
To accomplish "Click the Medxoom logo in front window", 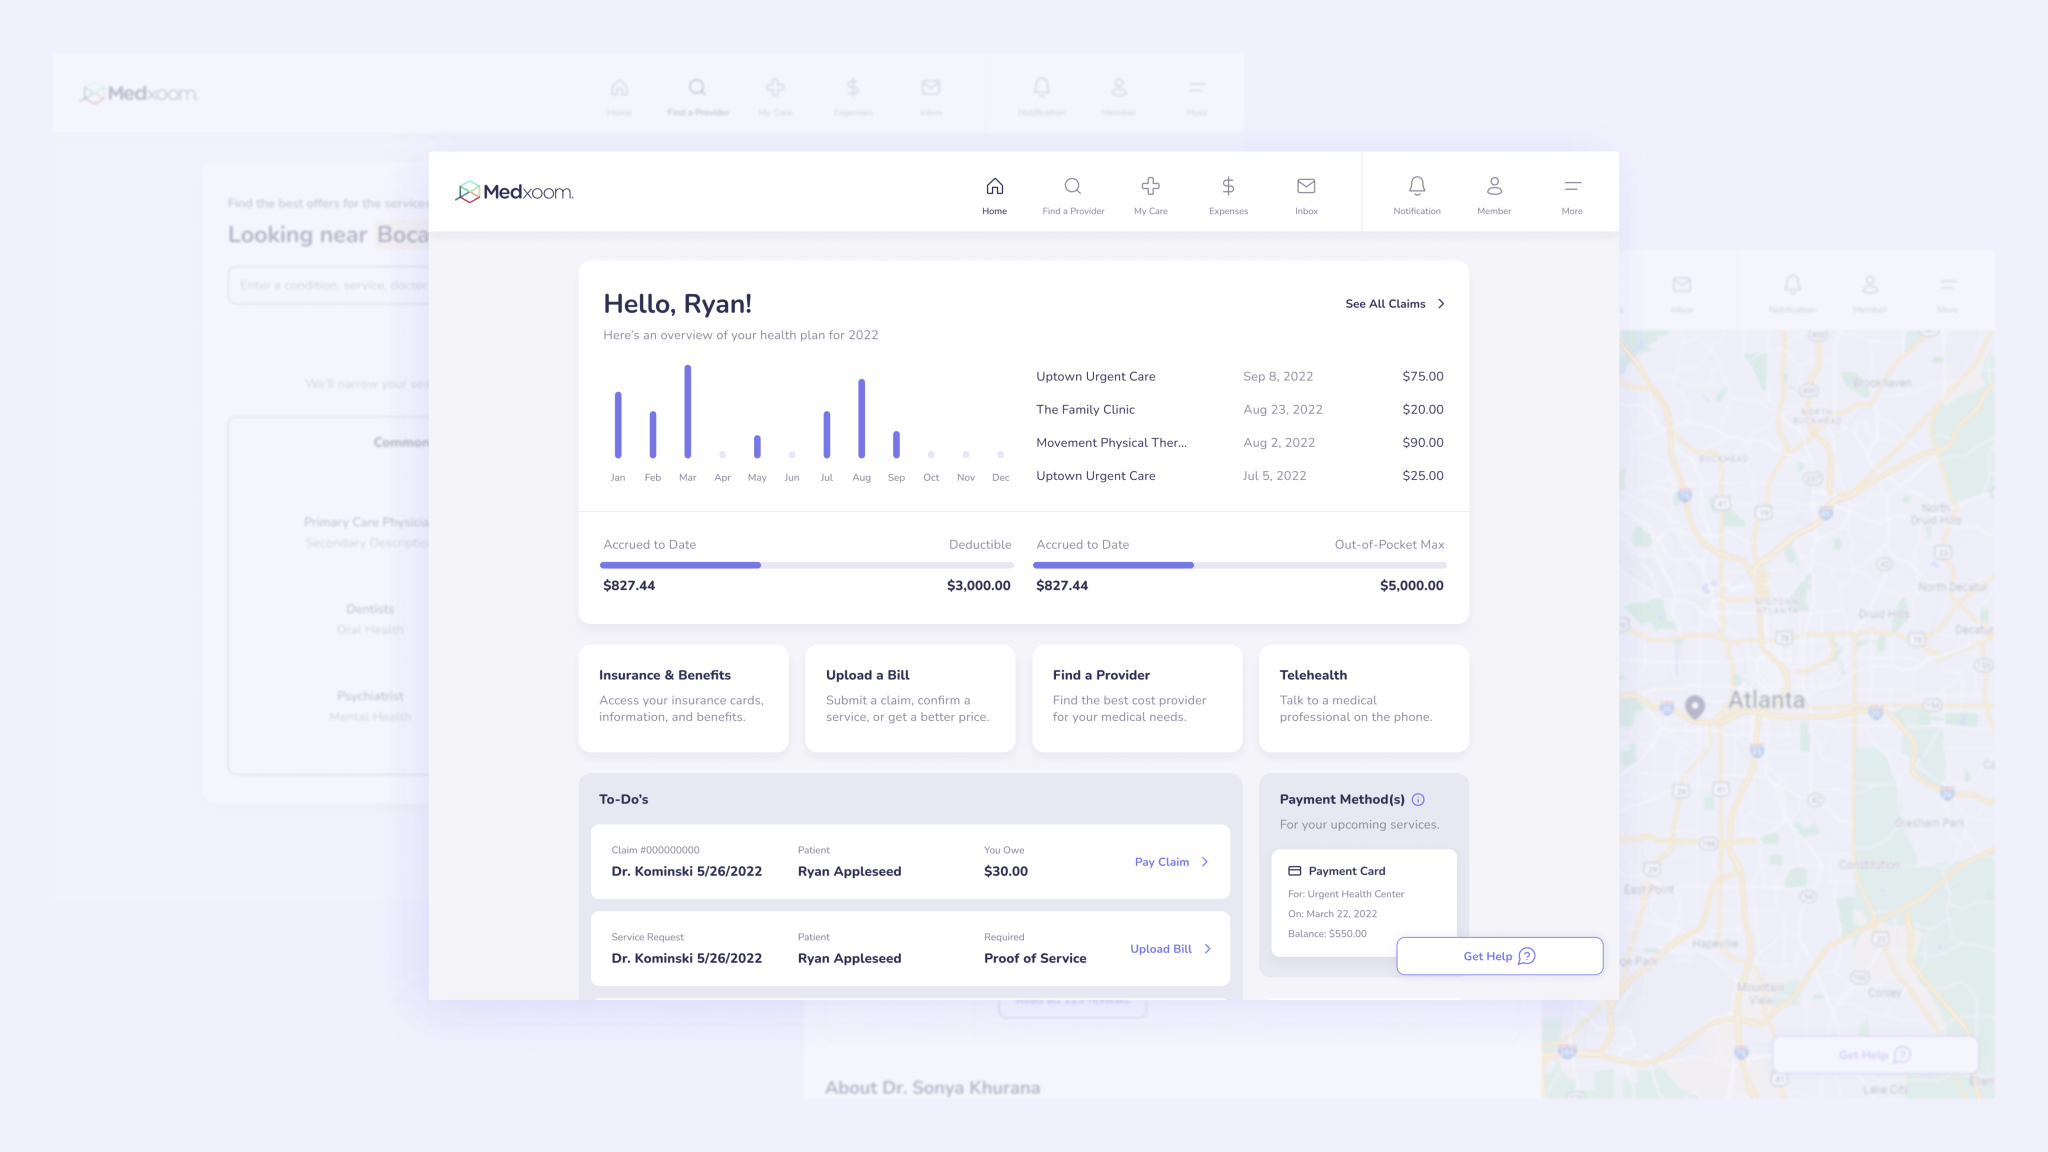I will pyautogui.click(x=514, y=192).
